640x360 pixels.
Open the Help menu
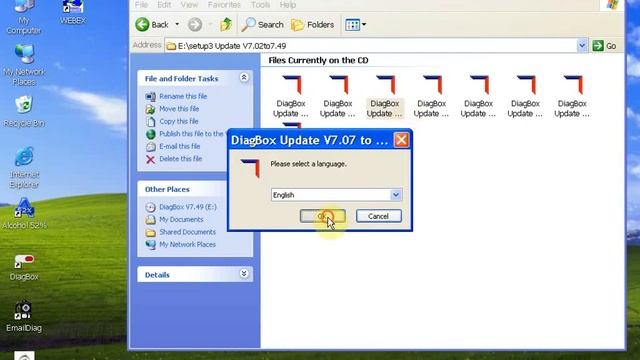pos(287,5)
